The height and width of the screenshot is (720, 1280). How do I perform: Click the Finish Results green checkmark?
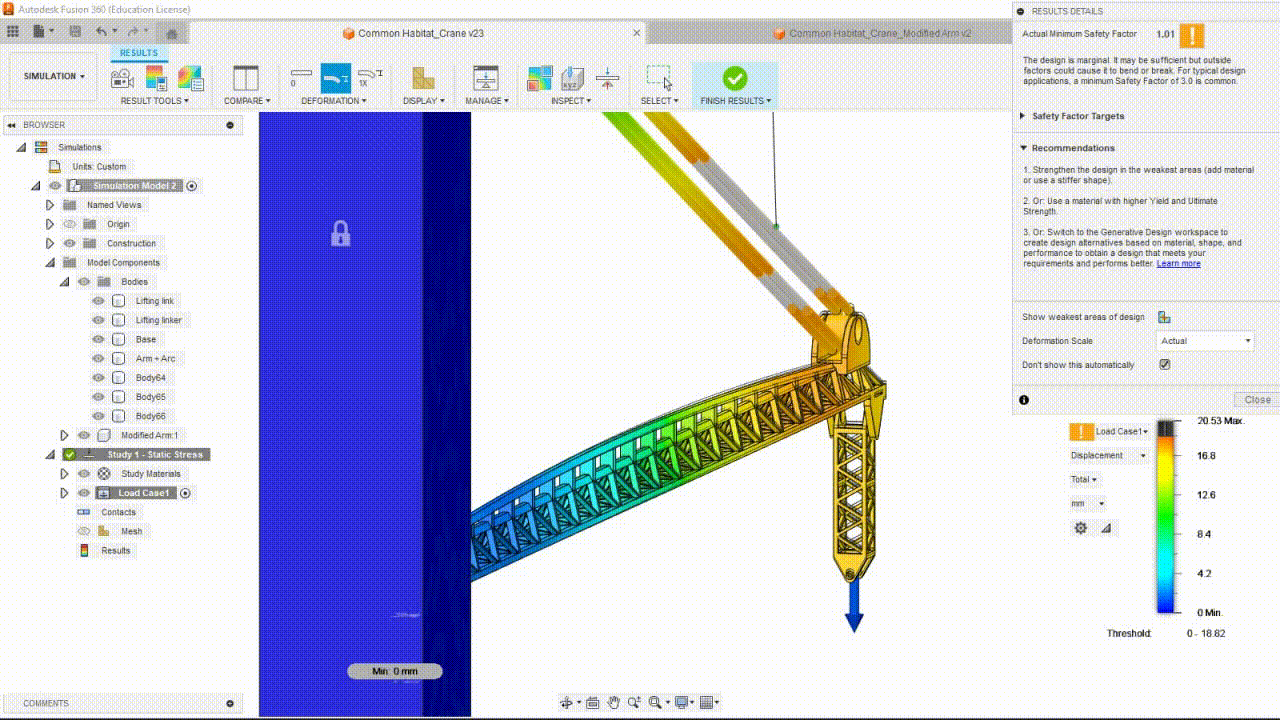pyautogui.click(x=735, y=78)
